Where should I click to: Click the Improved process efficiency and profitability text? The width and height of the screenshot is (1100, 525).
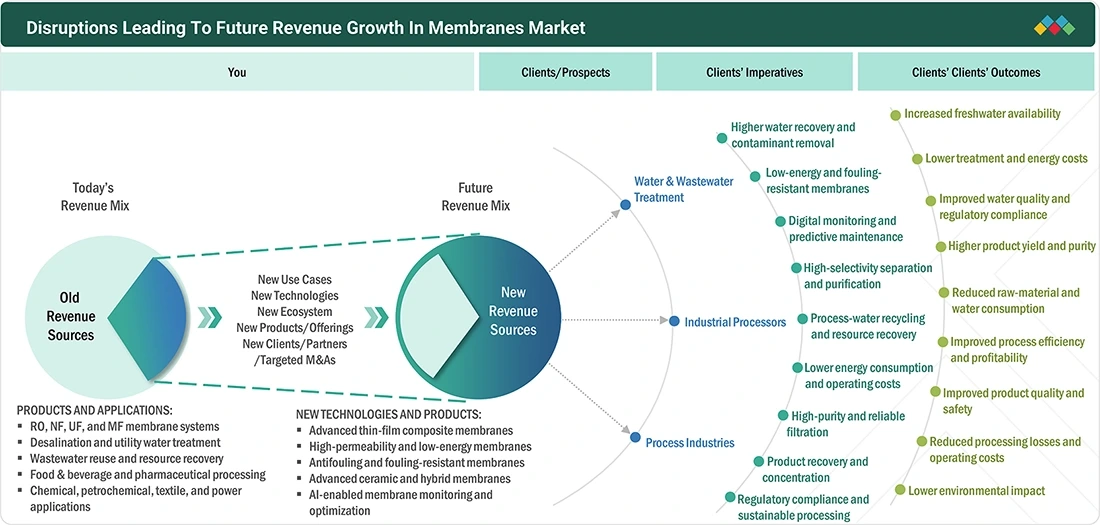click(1017, 350)
